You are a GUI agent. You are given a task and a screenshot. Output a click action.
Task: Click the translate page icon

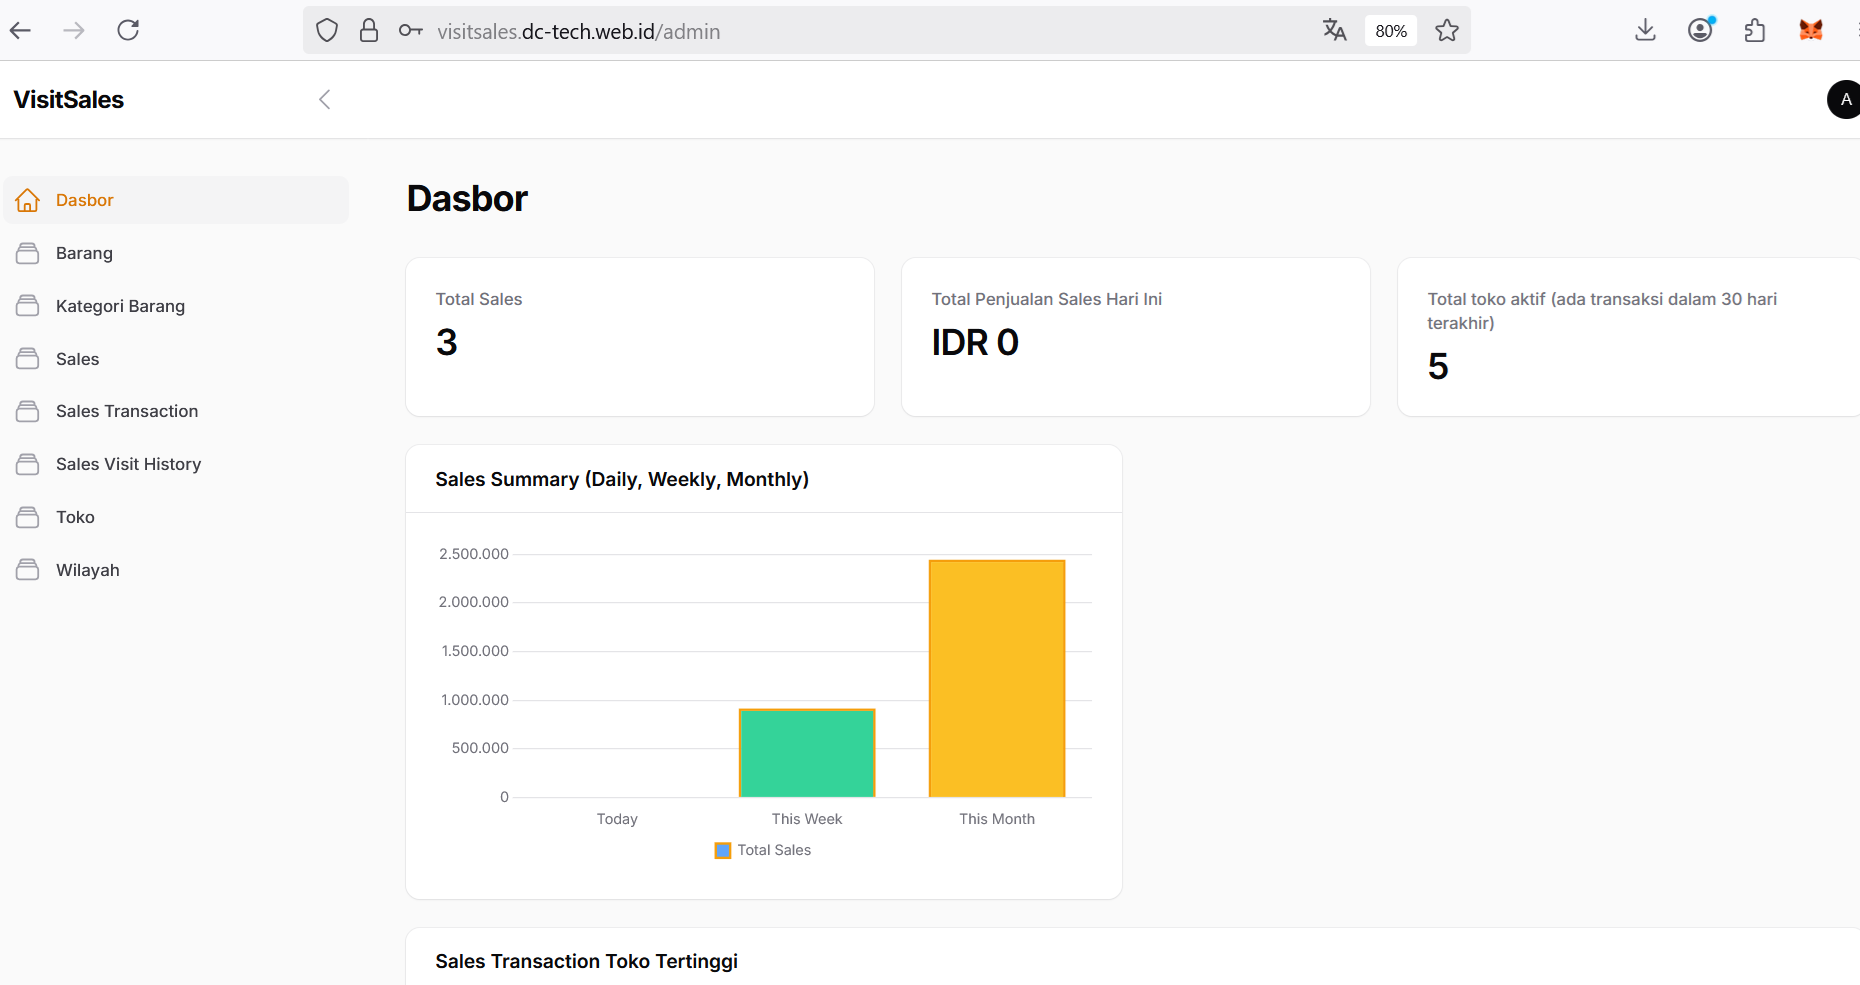[1334, 30]
